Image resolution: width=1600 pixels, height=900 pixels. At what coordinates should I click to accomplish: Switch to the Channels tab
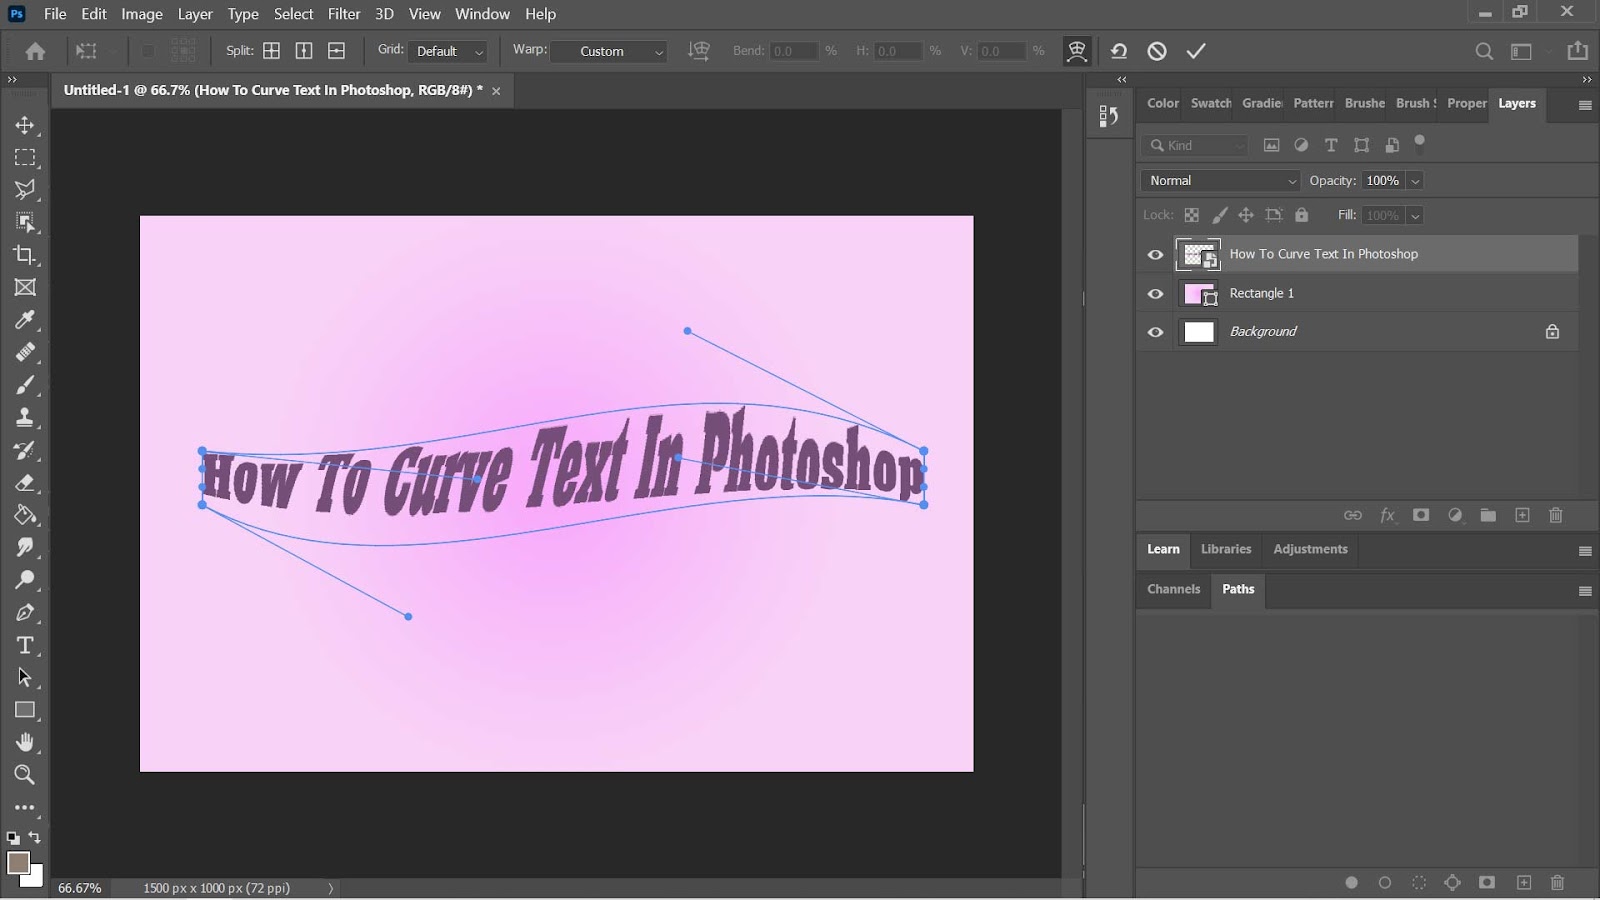pos(1173,589)
